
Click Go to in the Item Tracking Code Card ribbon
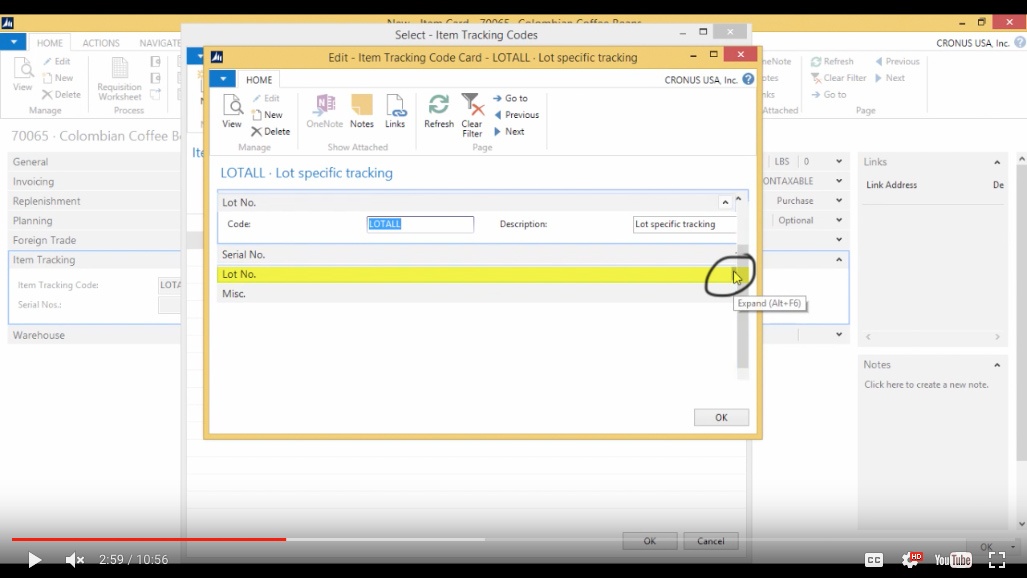(x=510, y=98)
